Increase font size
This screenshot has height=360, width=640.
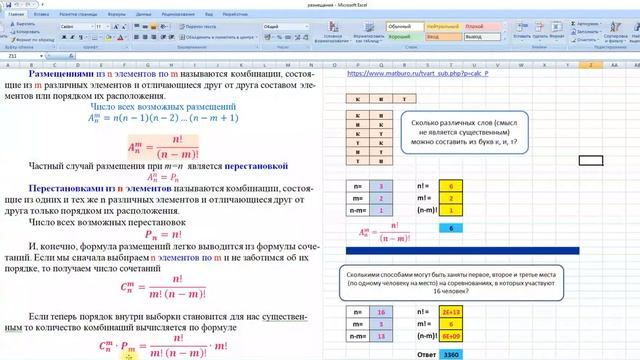(116, 27)
